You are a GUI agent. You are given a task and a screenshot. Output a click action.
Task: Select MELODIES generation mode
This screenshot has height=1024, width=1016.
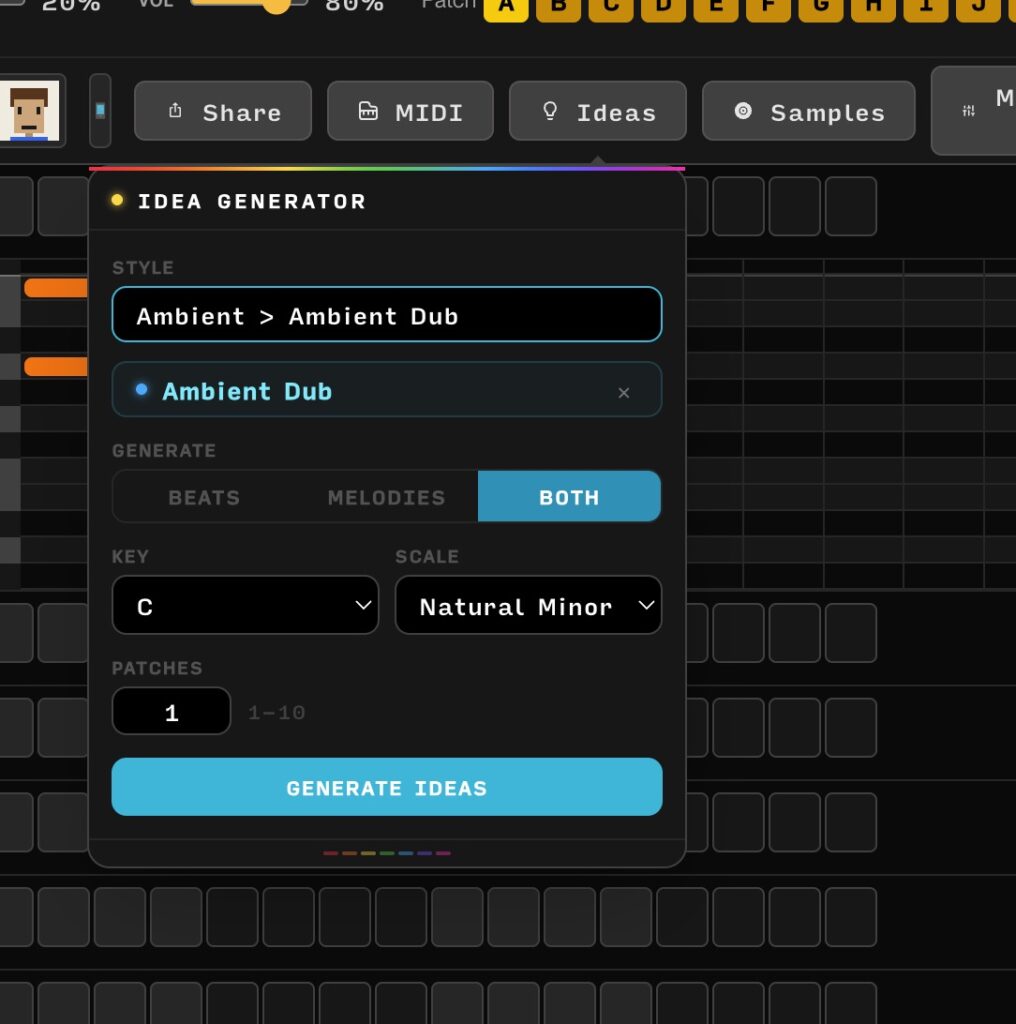click(386, 496)
